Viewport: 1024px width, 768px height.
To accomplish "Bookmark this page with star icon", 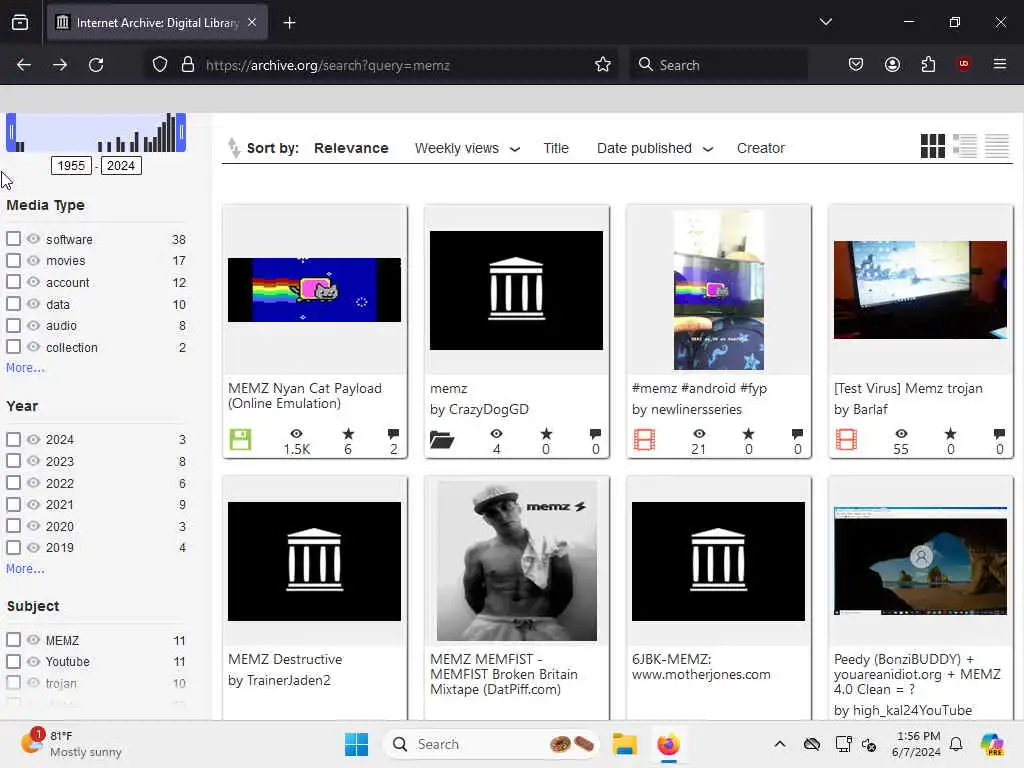I will coord(603,65).
